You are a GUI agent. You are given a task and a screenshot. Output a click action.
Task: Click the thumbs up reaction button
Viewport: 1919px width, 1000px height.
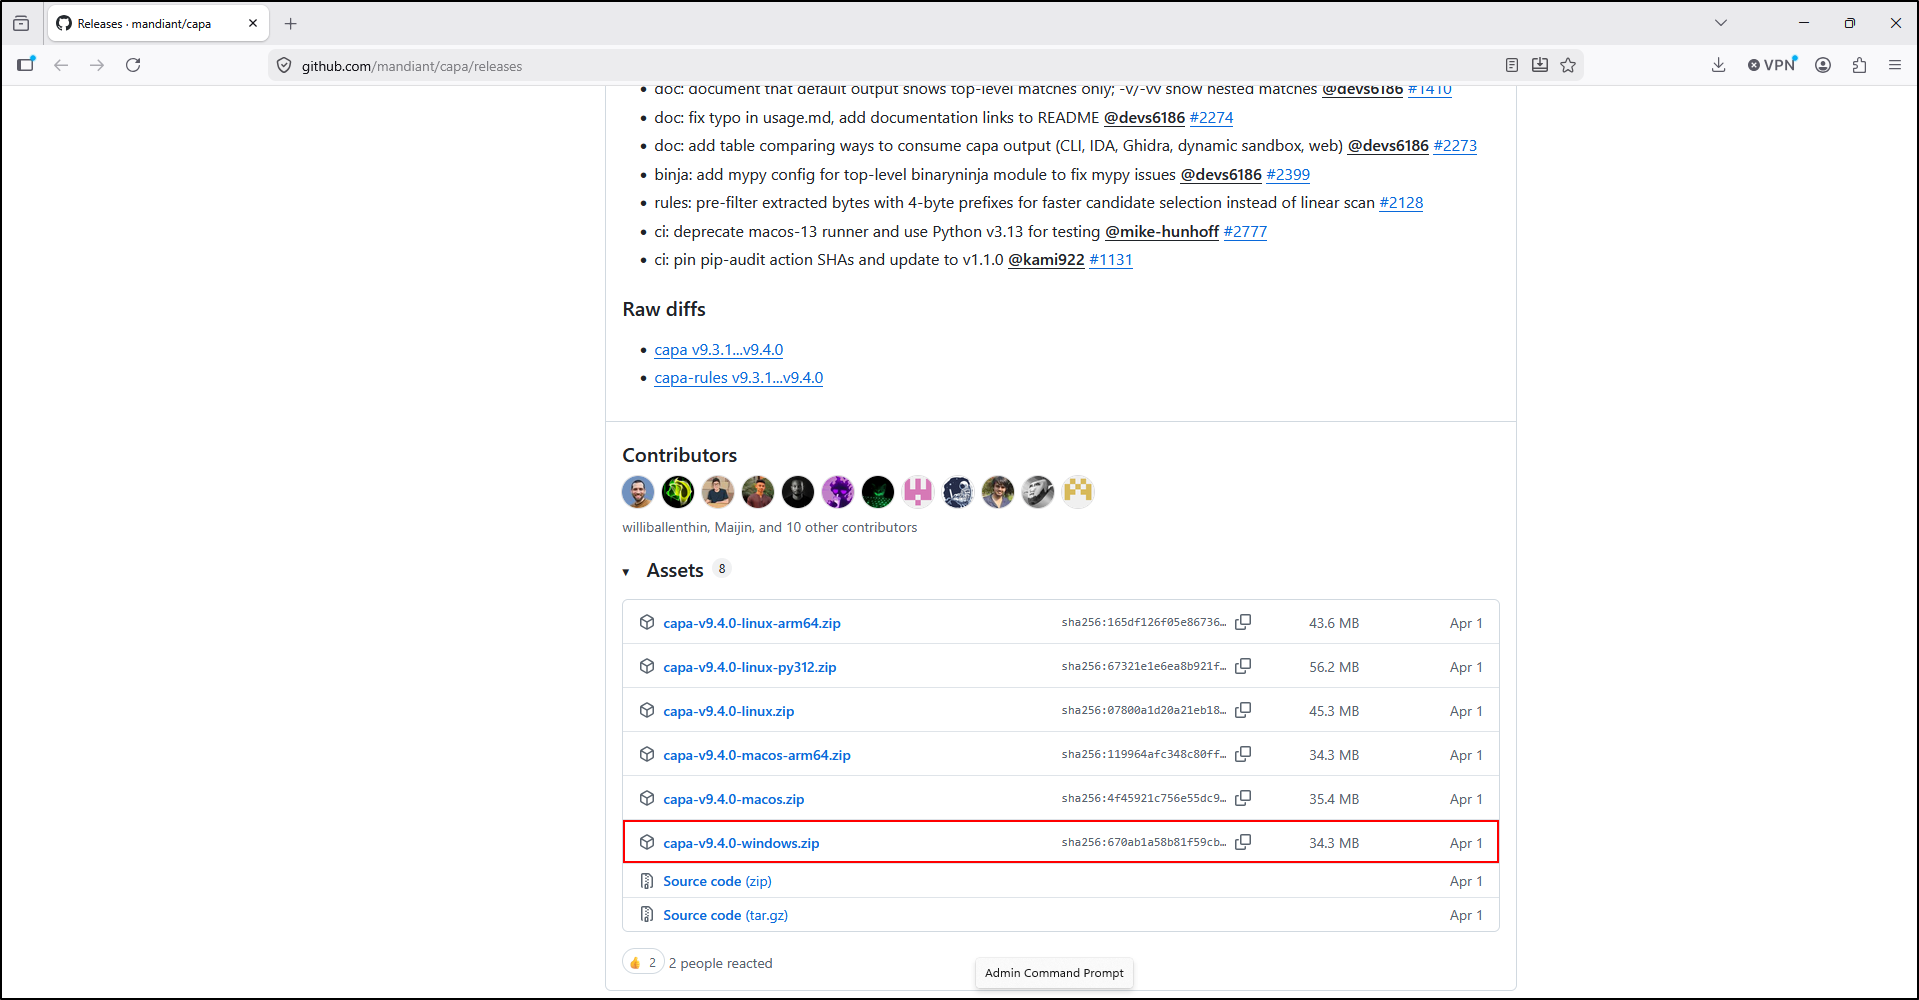tap(643, 962)
